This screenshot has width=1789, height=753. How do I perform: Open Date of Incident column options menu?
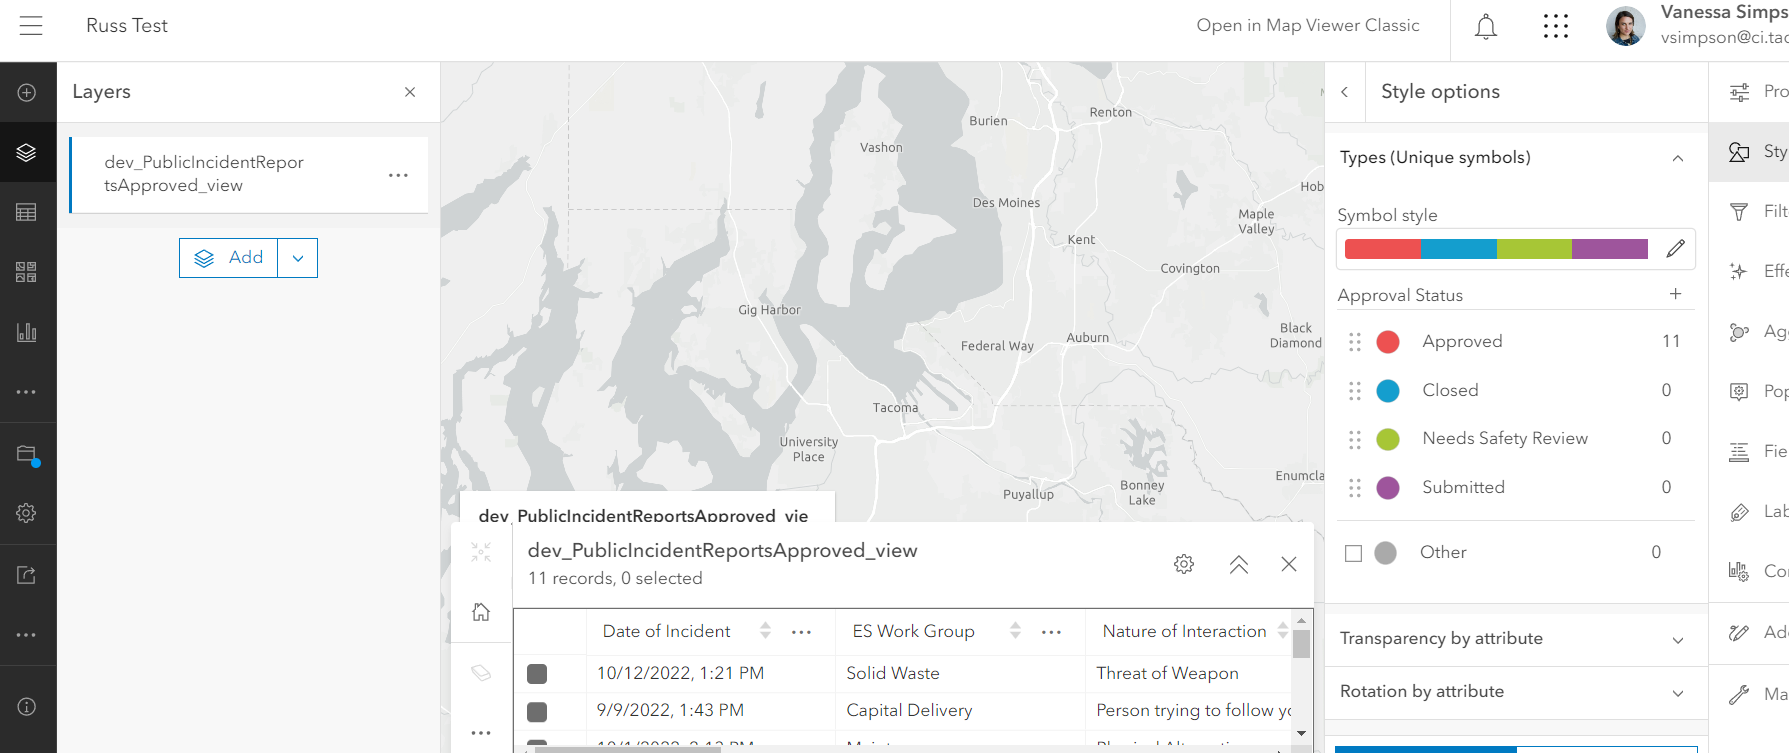point(802,632)
